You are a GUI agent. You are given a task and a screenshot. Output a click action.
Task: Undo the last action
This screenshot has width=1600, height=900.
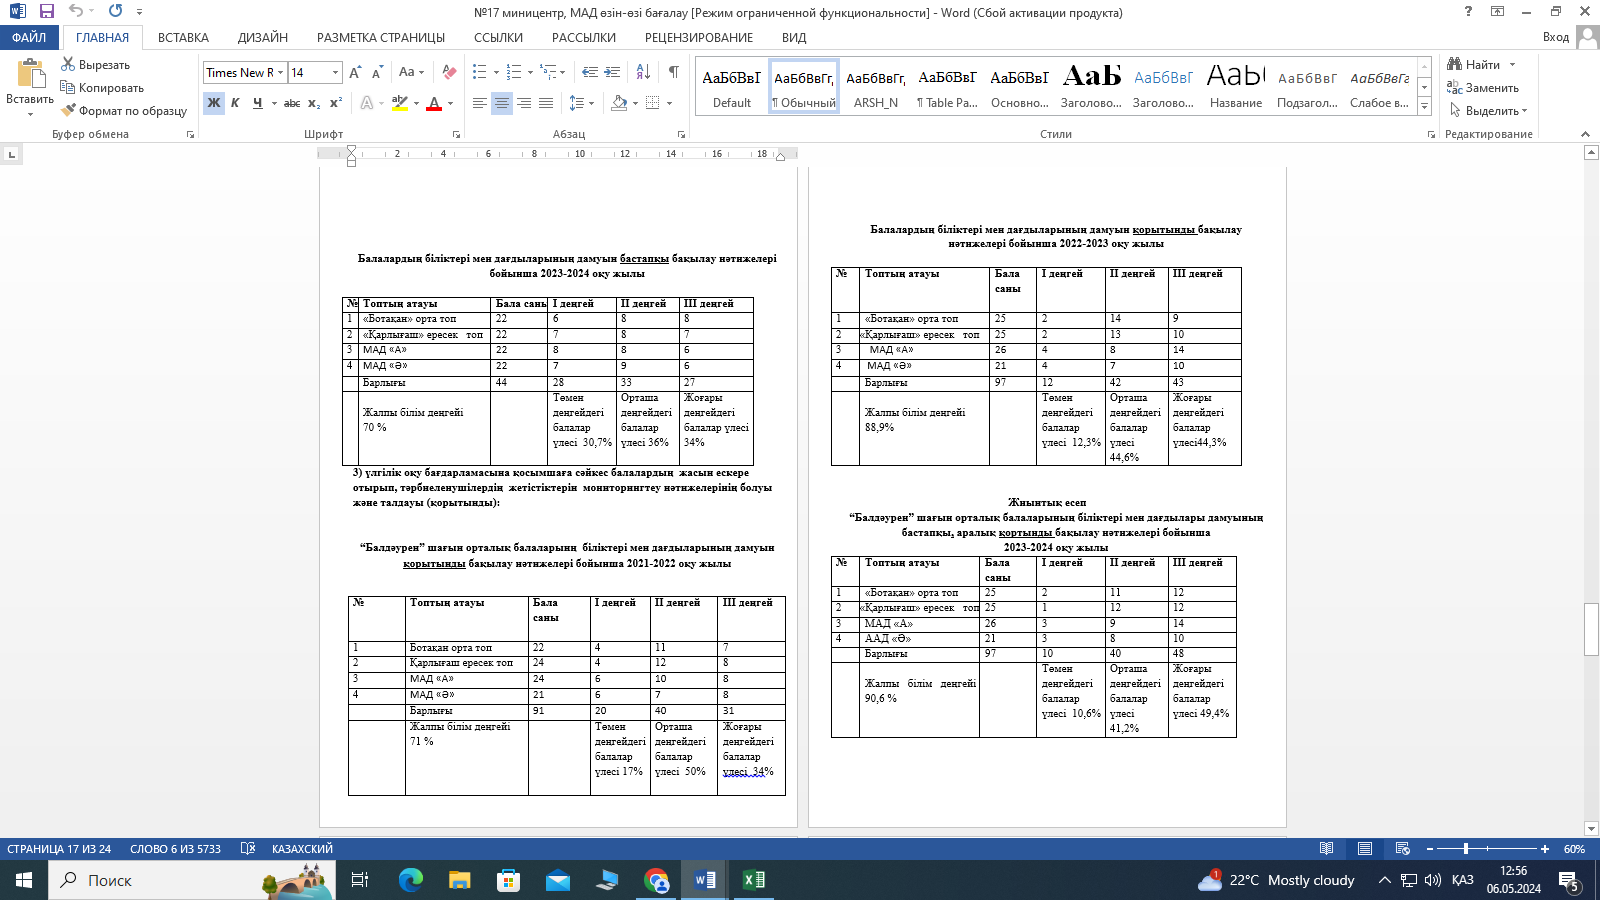[x=76, y=11]
